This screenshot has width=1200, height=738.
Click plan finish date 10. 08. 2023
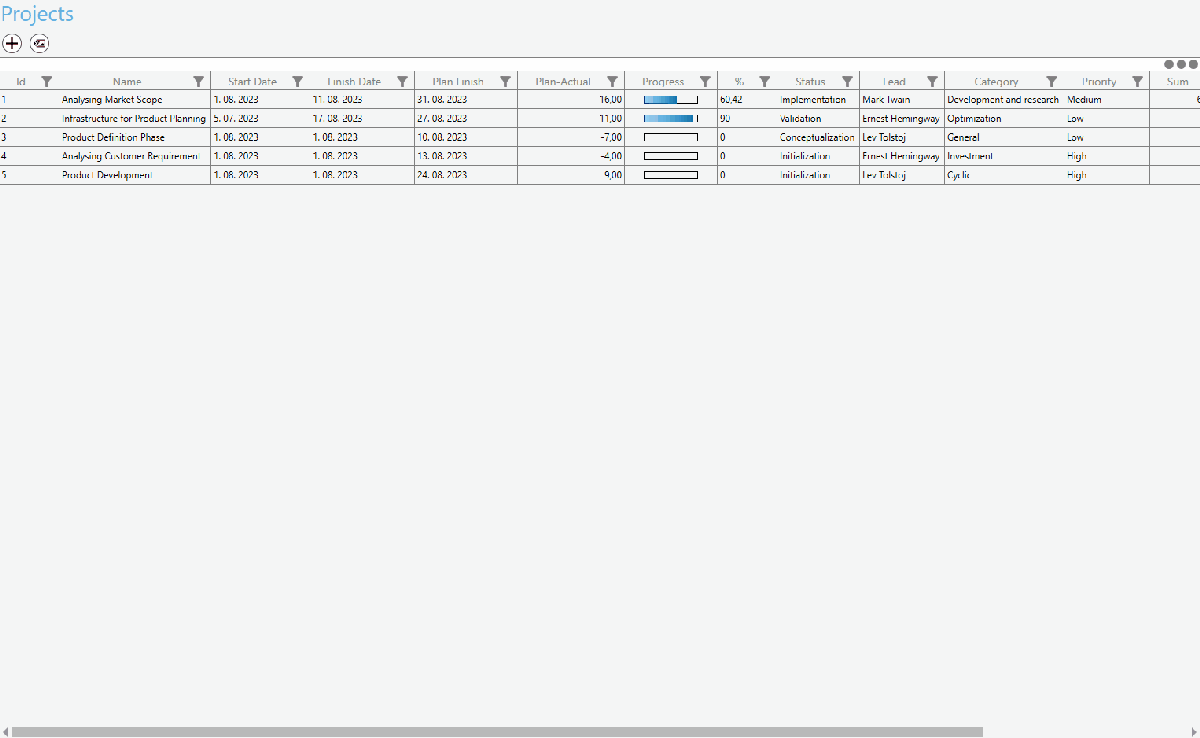tap(442, 137)
